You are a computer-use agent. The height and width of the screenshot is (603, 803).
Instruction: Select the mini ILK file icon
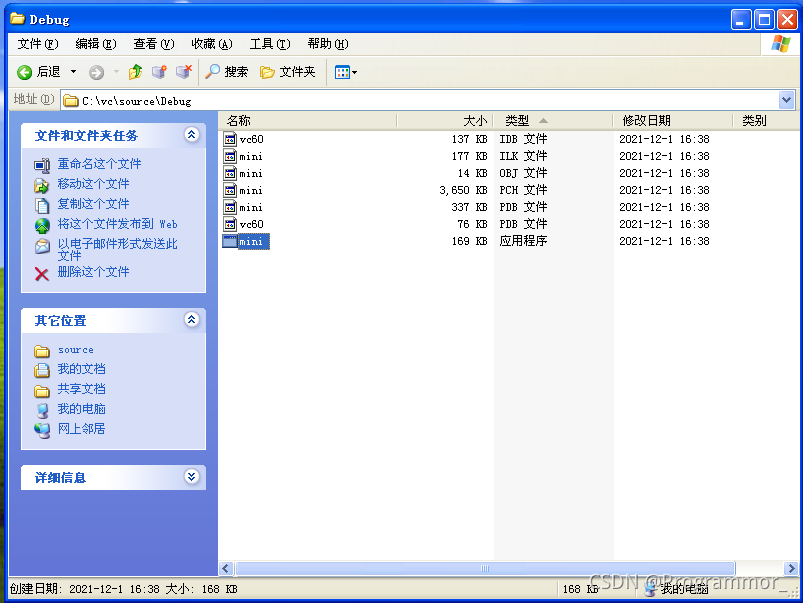tap(230, 156)
